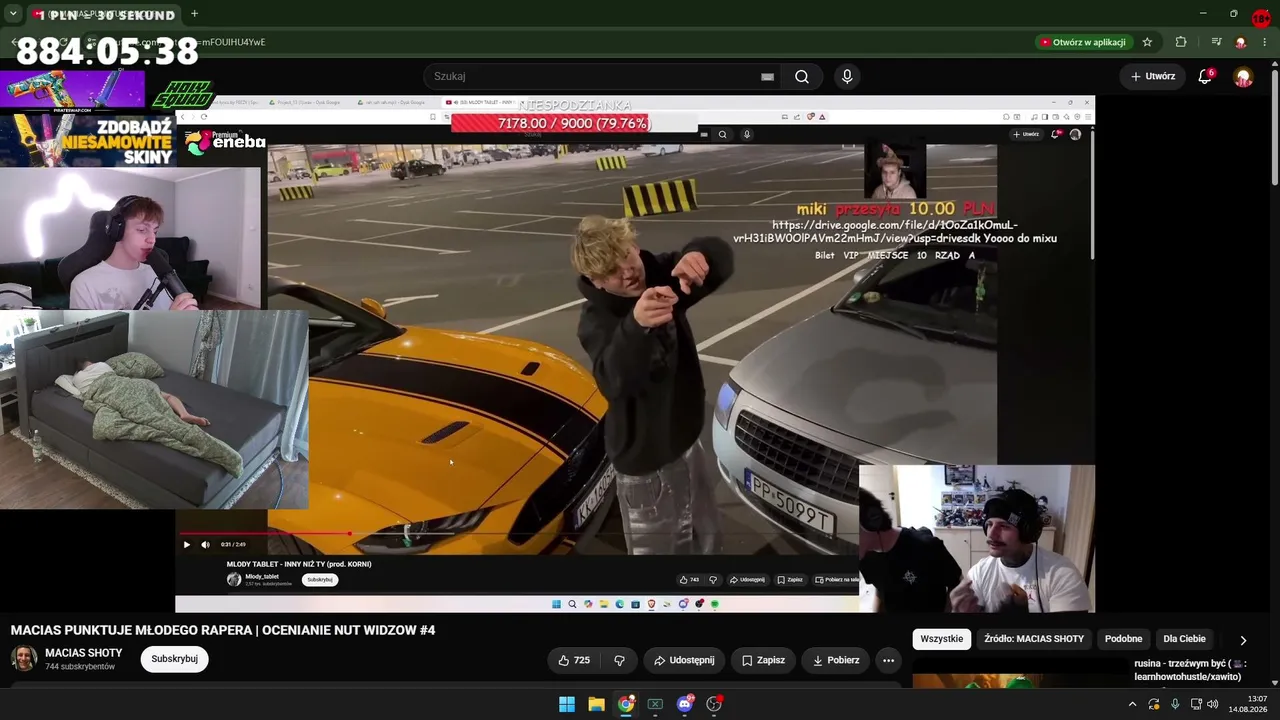This screenshot has height=720, width=1280.
Task: Dislike the video with thumbs-down
Action: click(619, 660)
